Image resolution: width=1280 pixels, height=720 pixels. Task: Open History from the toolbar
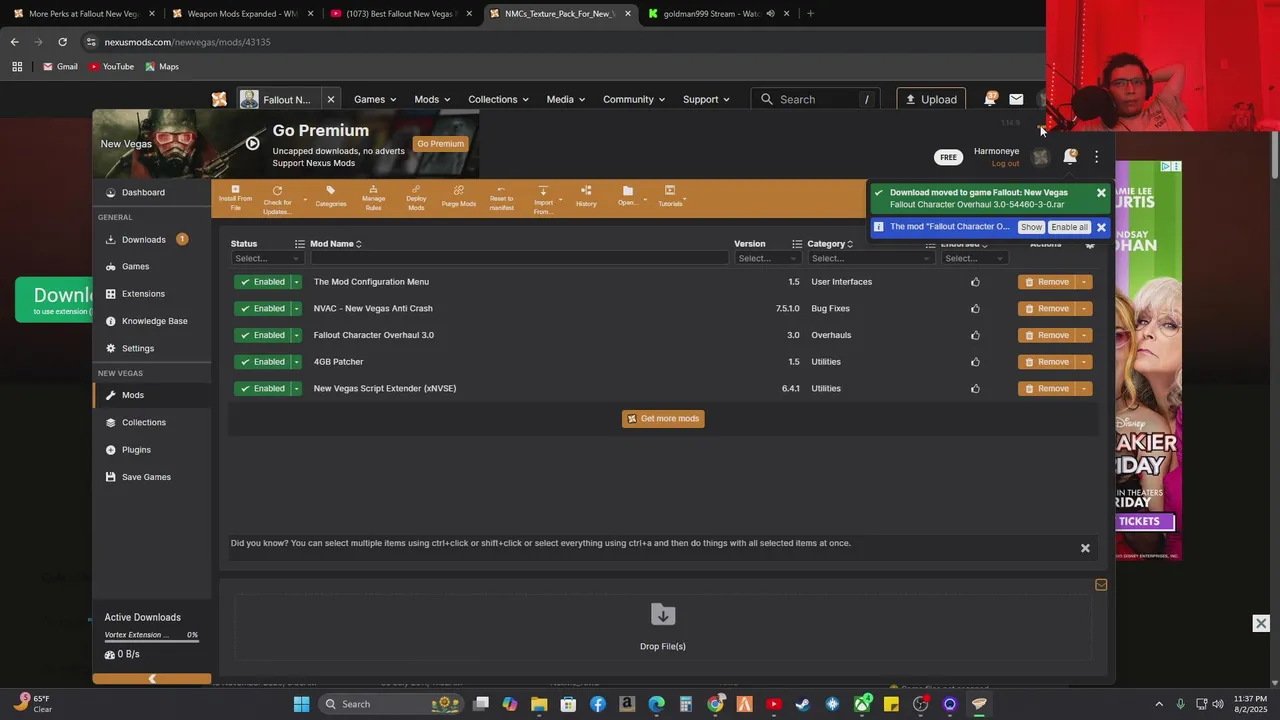point(586,197)
